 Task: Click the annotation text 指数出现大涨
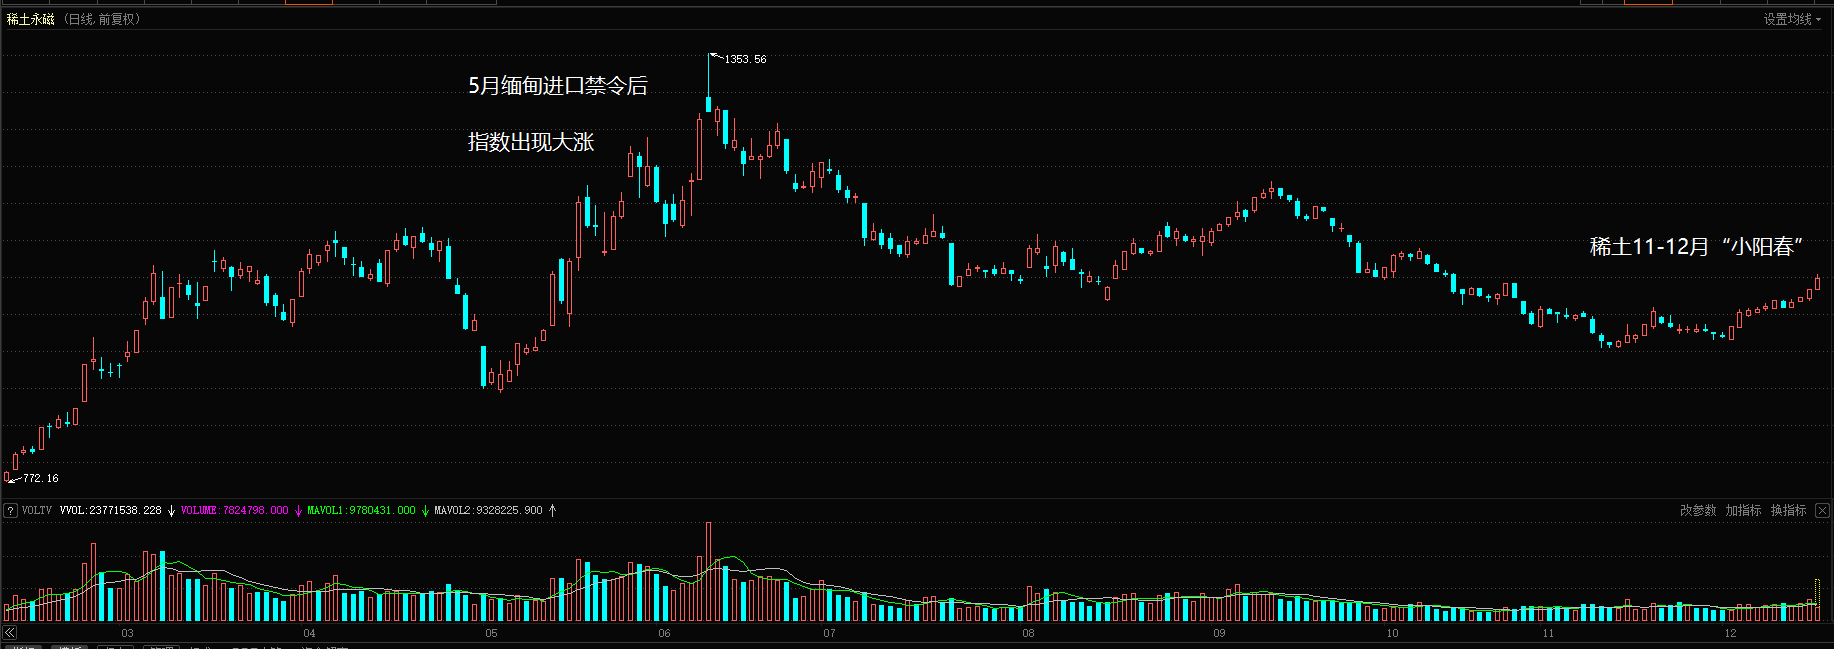(x=531, y=142)
